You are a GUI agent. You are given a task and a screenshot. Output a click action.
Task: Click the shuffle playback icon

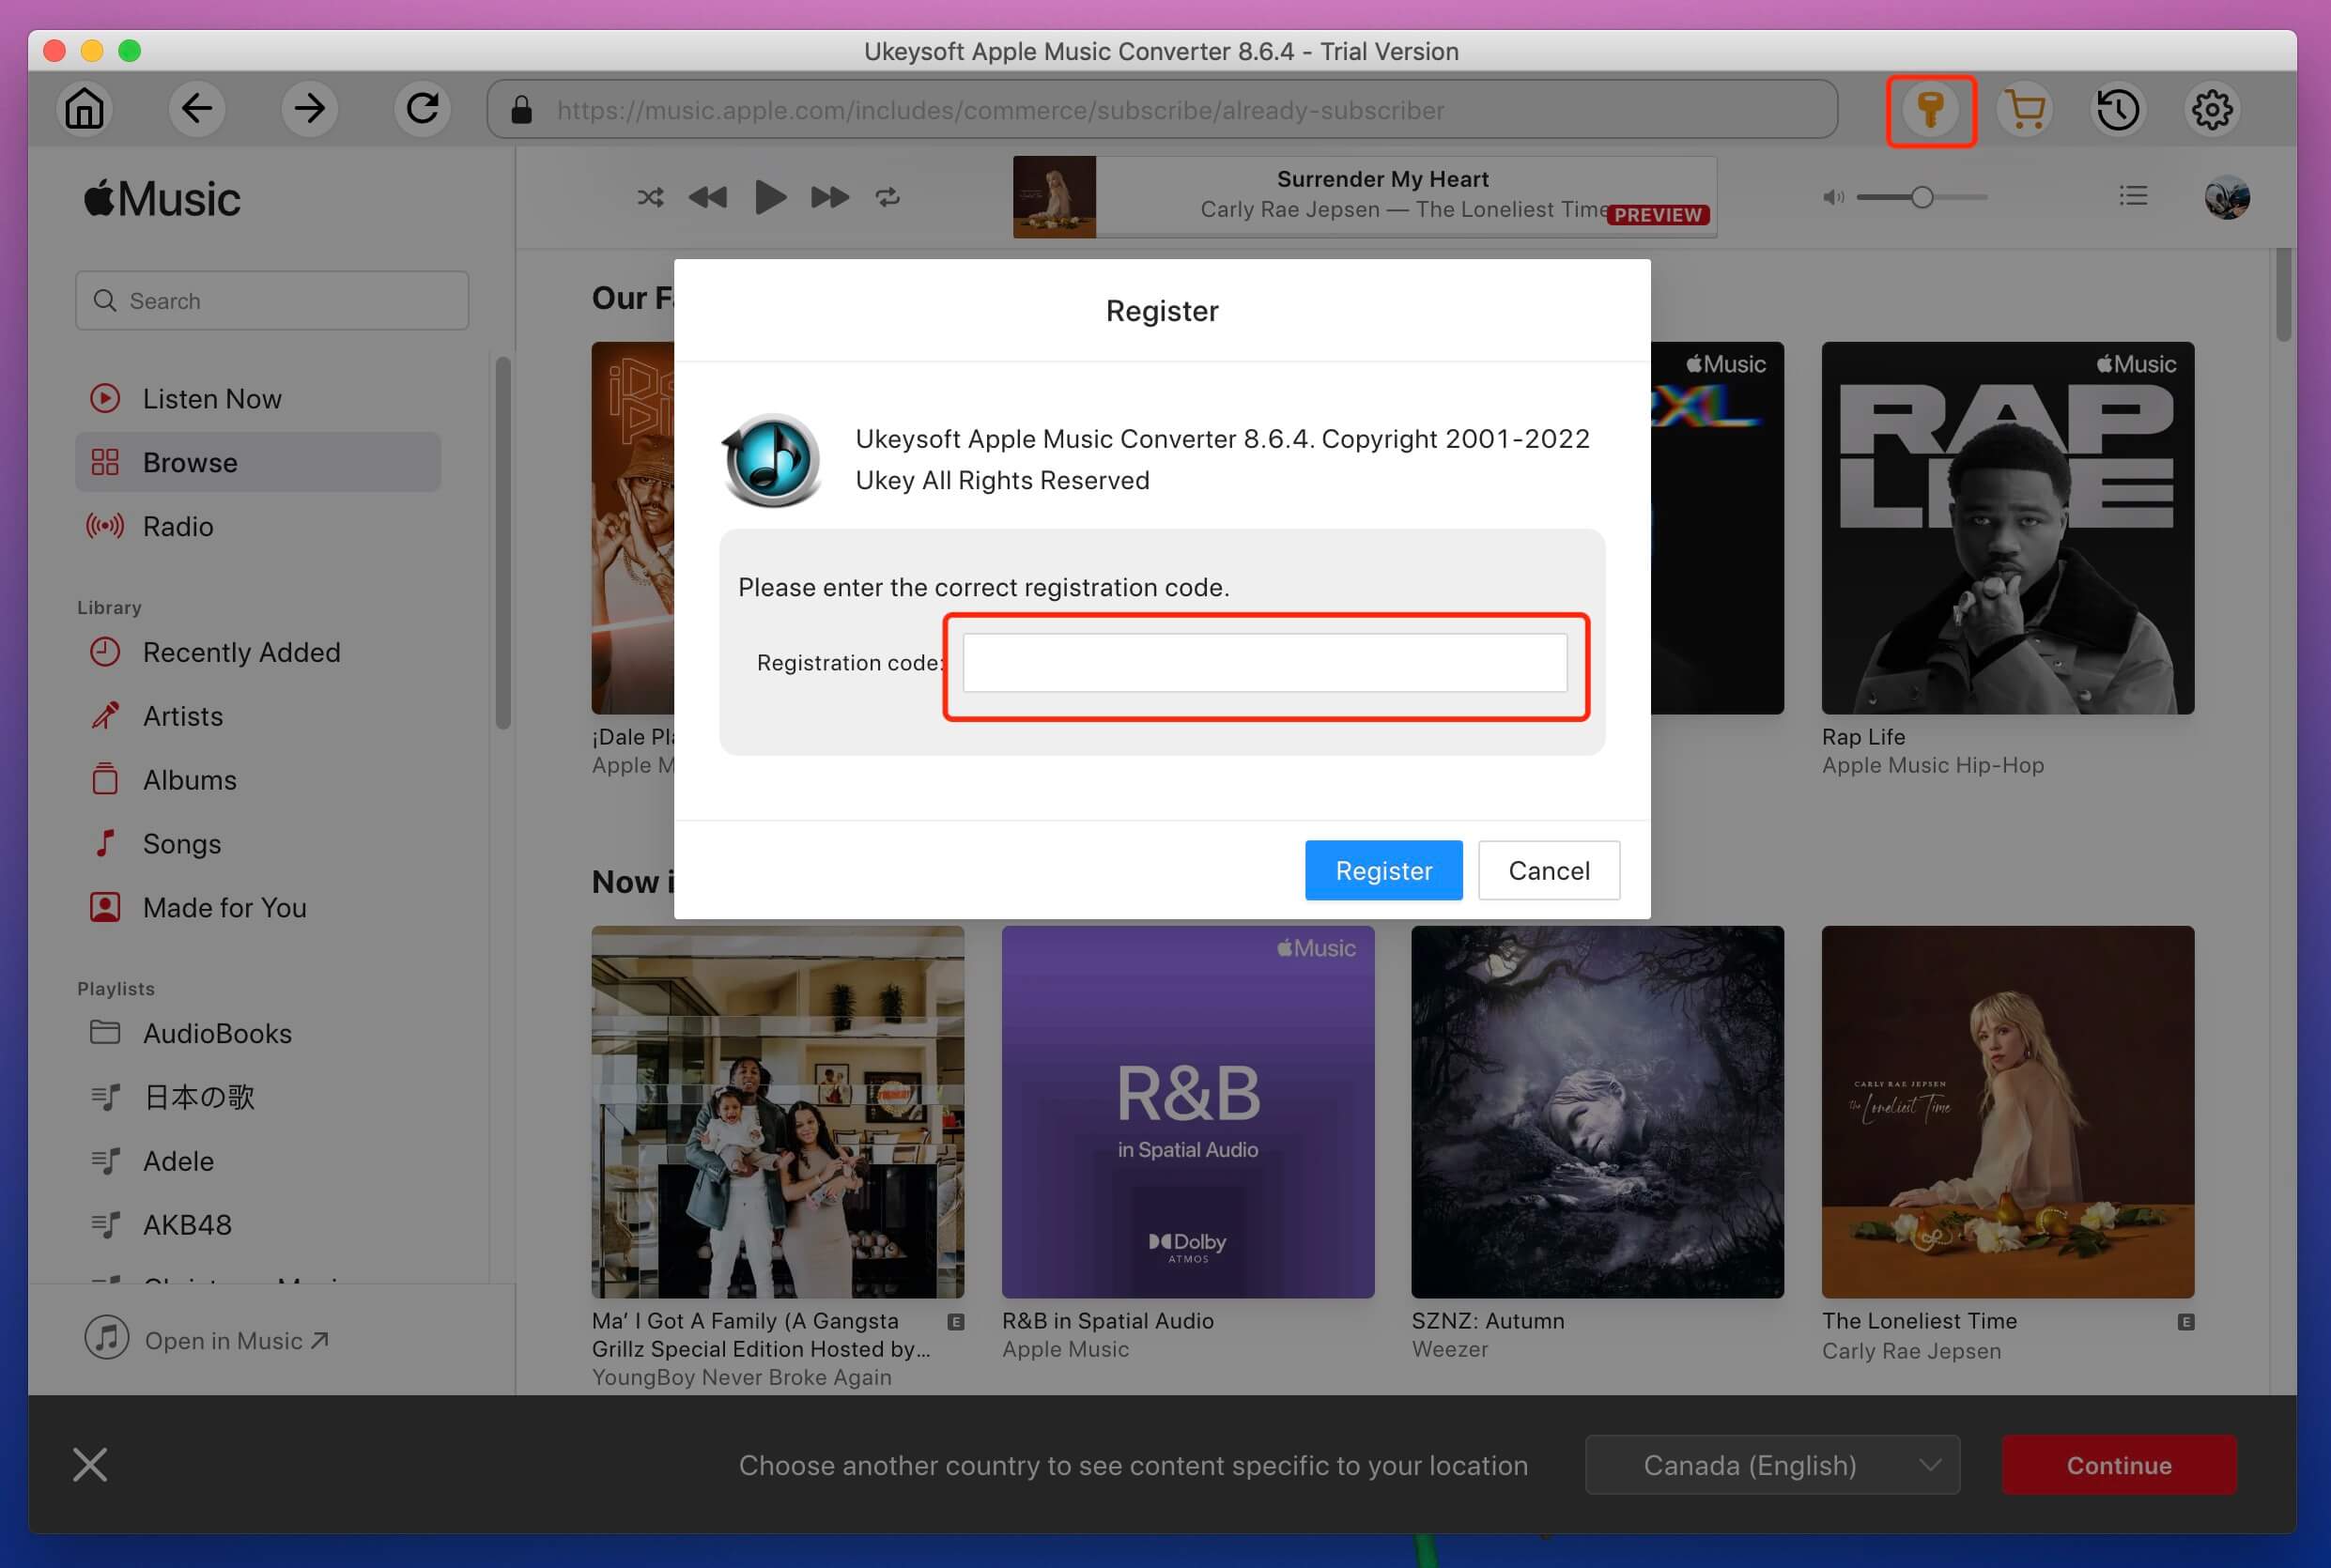pos(647,196)
